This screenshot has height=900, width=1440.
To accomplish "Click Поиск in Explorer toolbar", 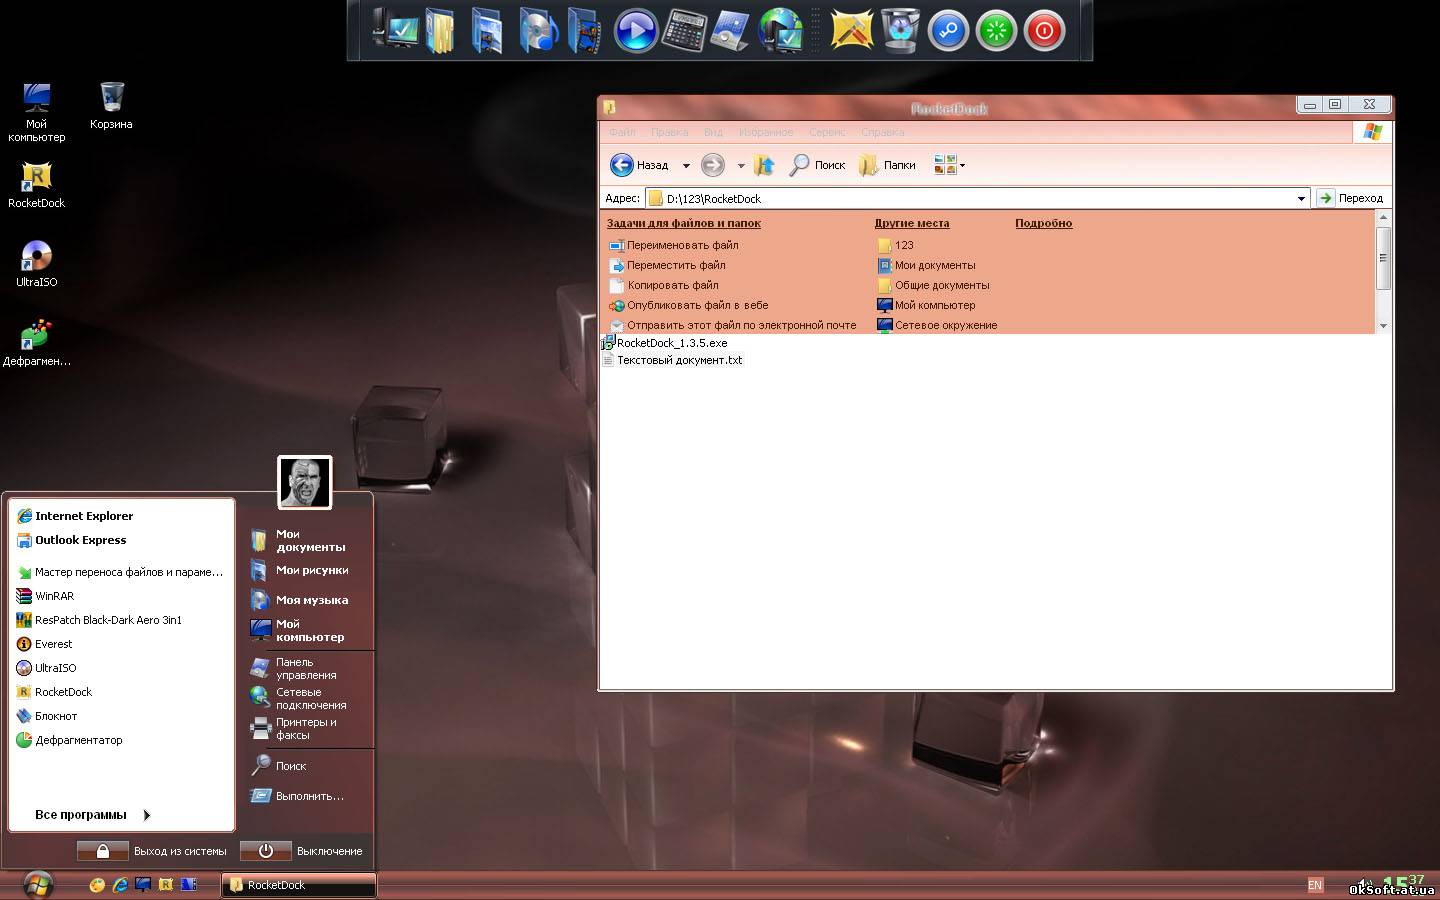I will click(817, 165).
